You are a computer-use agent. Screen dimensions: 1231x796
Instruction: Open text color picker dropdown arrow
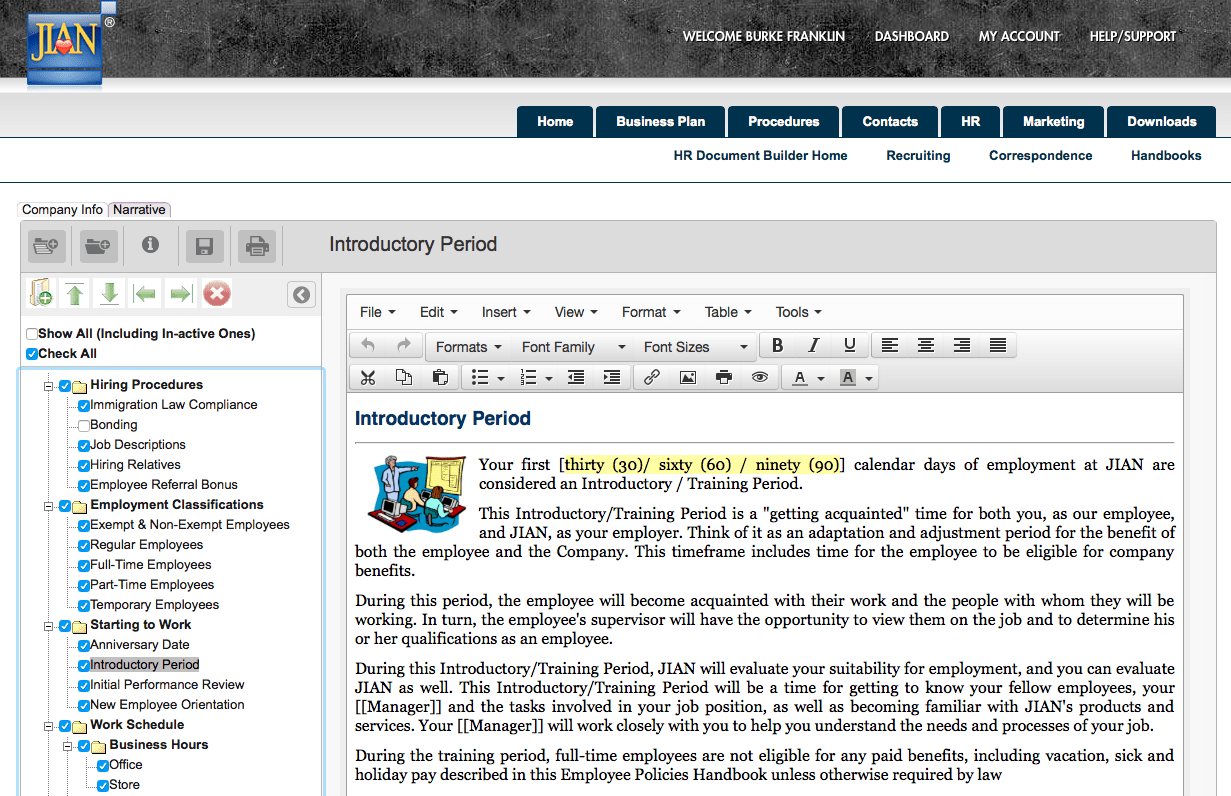pyautogui.click(x=822, y=378)
